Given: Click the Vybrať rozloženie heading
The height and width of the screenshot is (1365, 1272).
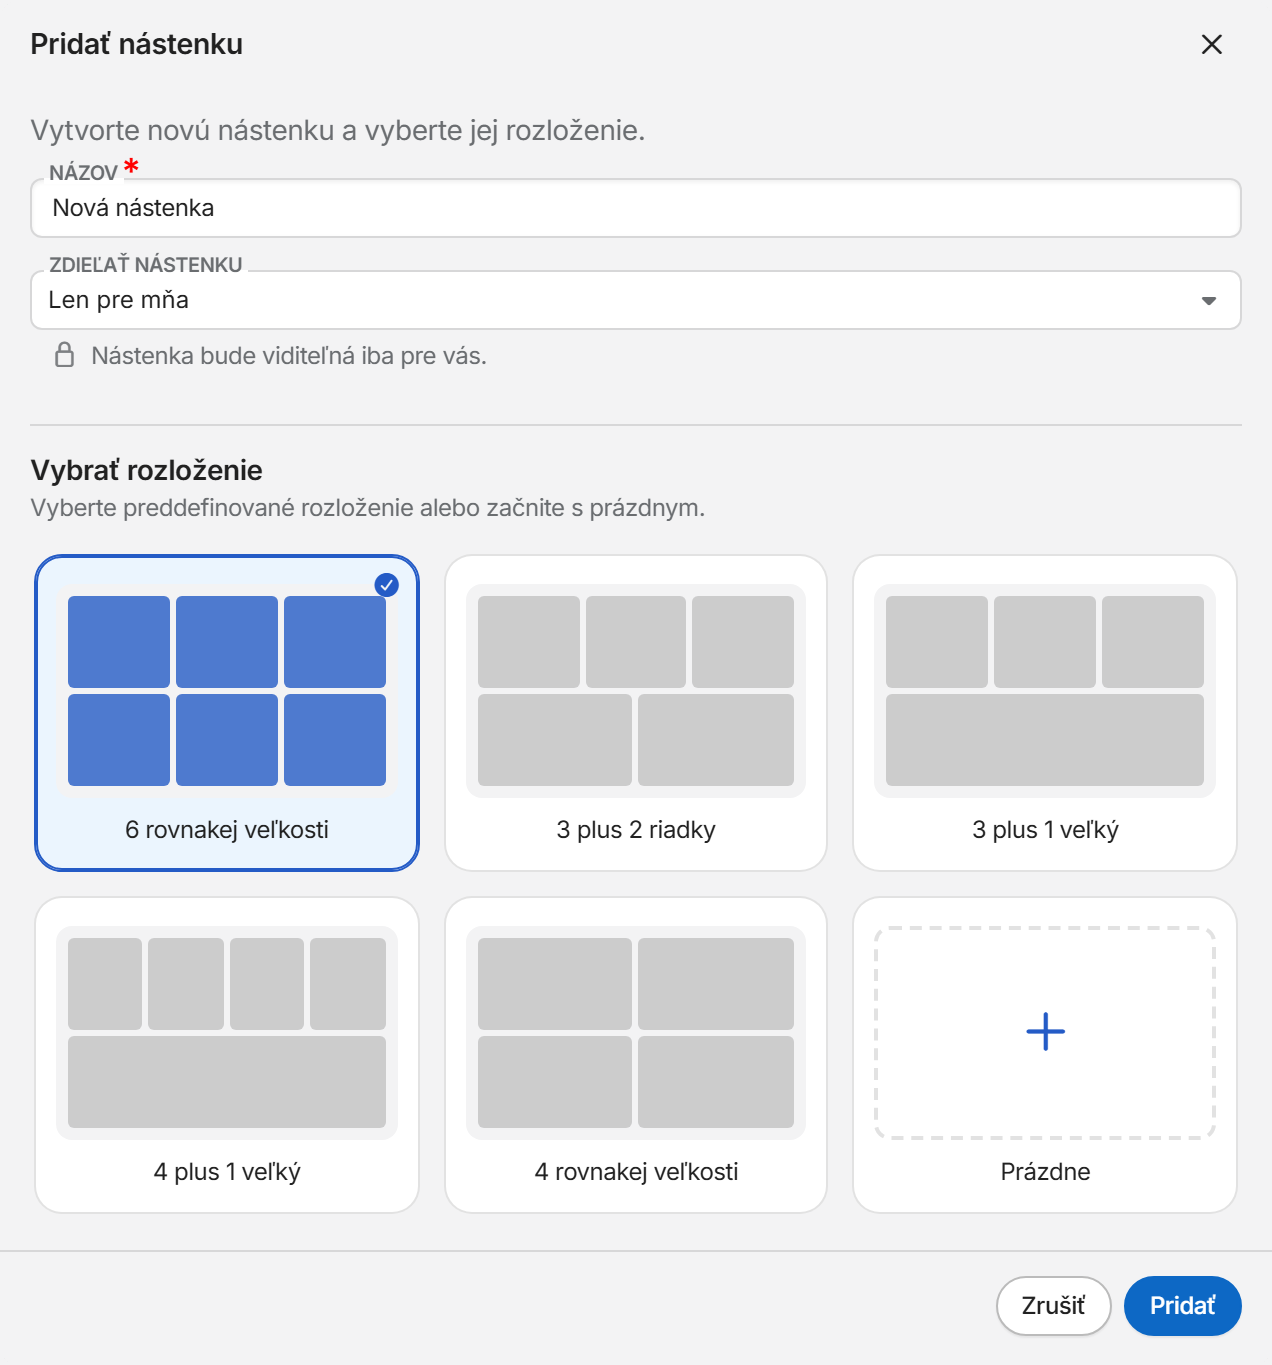Looking at the screenshot, I should (x=147, y=470).
